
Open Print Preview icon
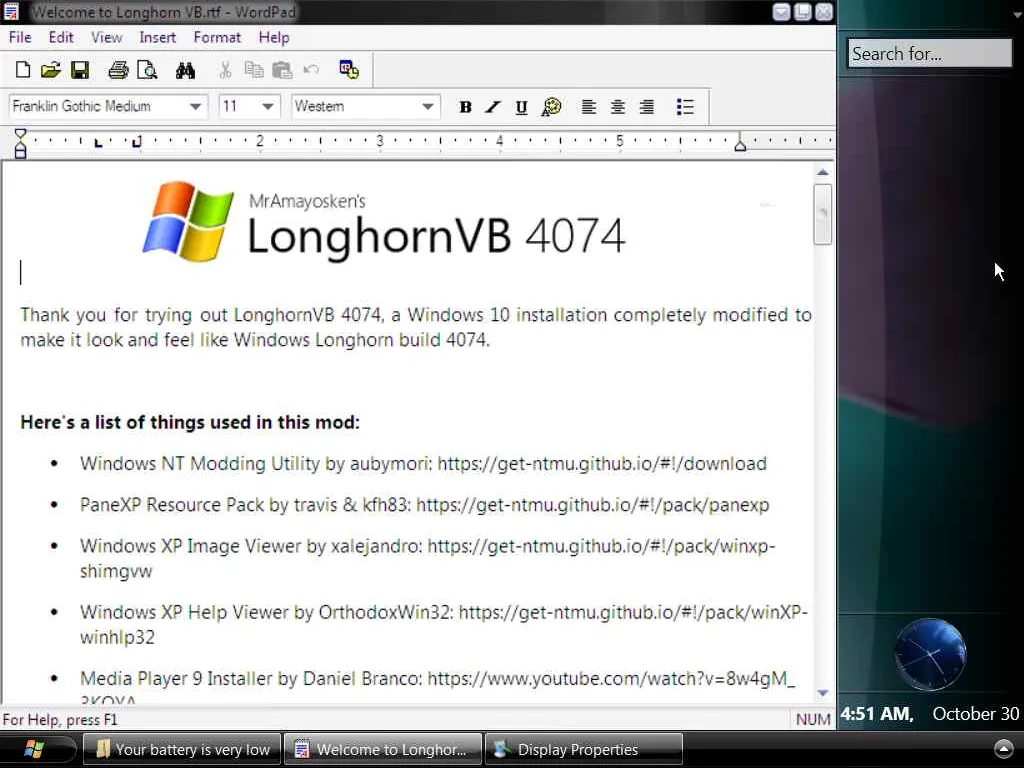point(147,70)
